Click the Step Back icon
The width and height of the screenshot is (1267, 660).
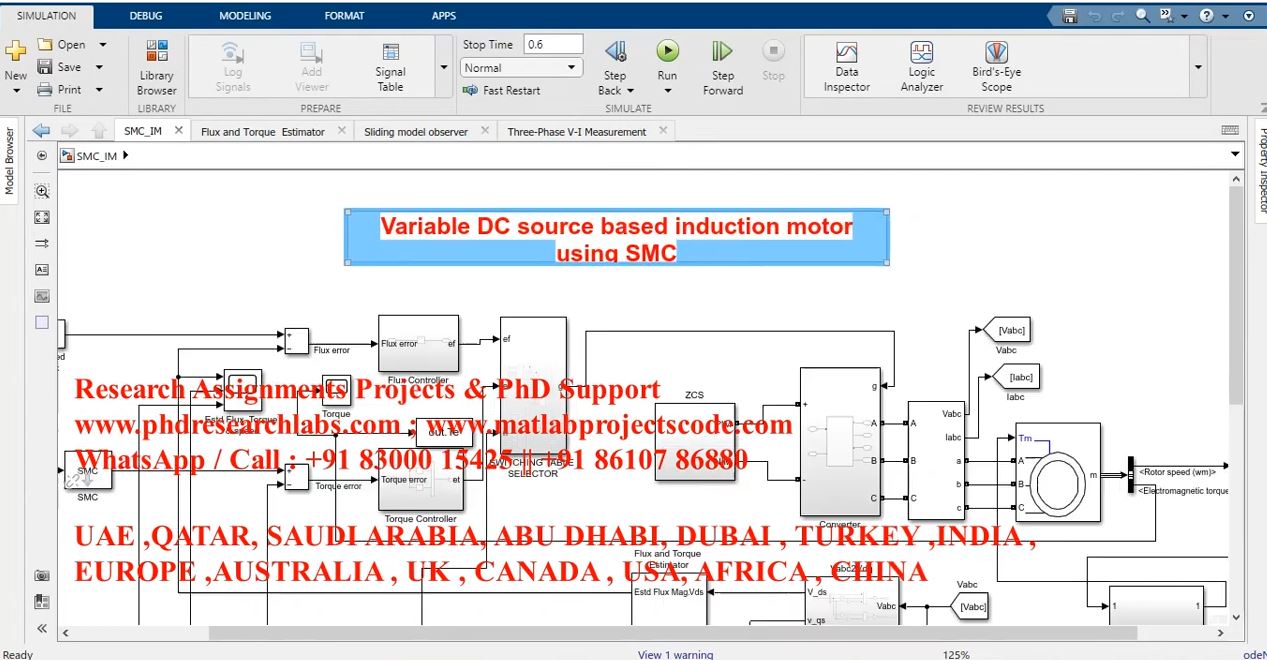[616, 52]
